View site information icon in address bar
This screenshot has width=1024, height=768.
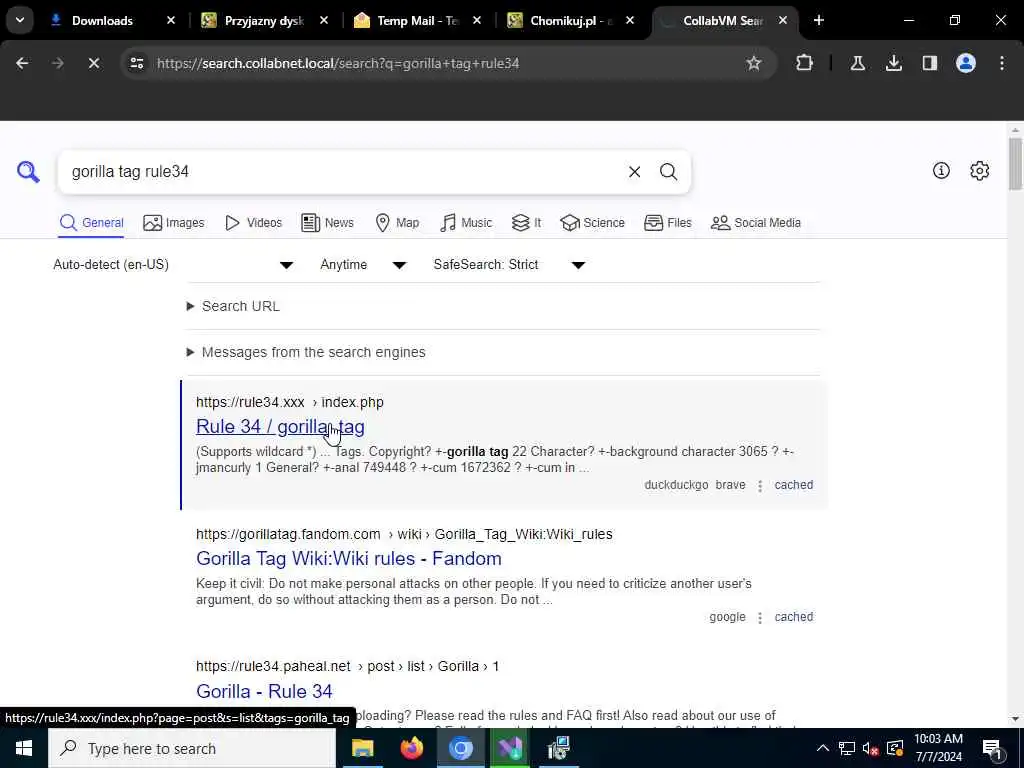(x=137, y=63)
